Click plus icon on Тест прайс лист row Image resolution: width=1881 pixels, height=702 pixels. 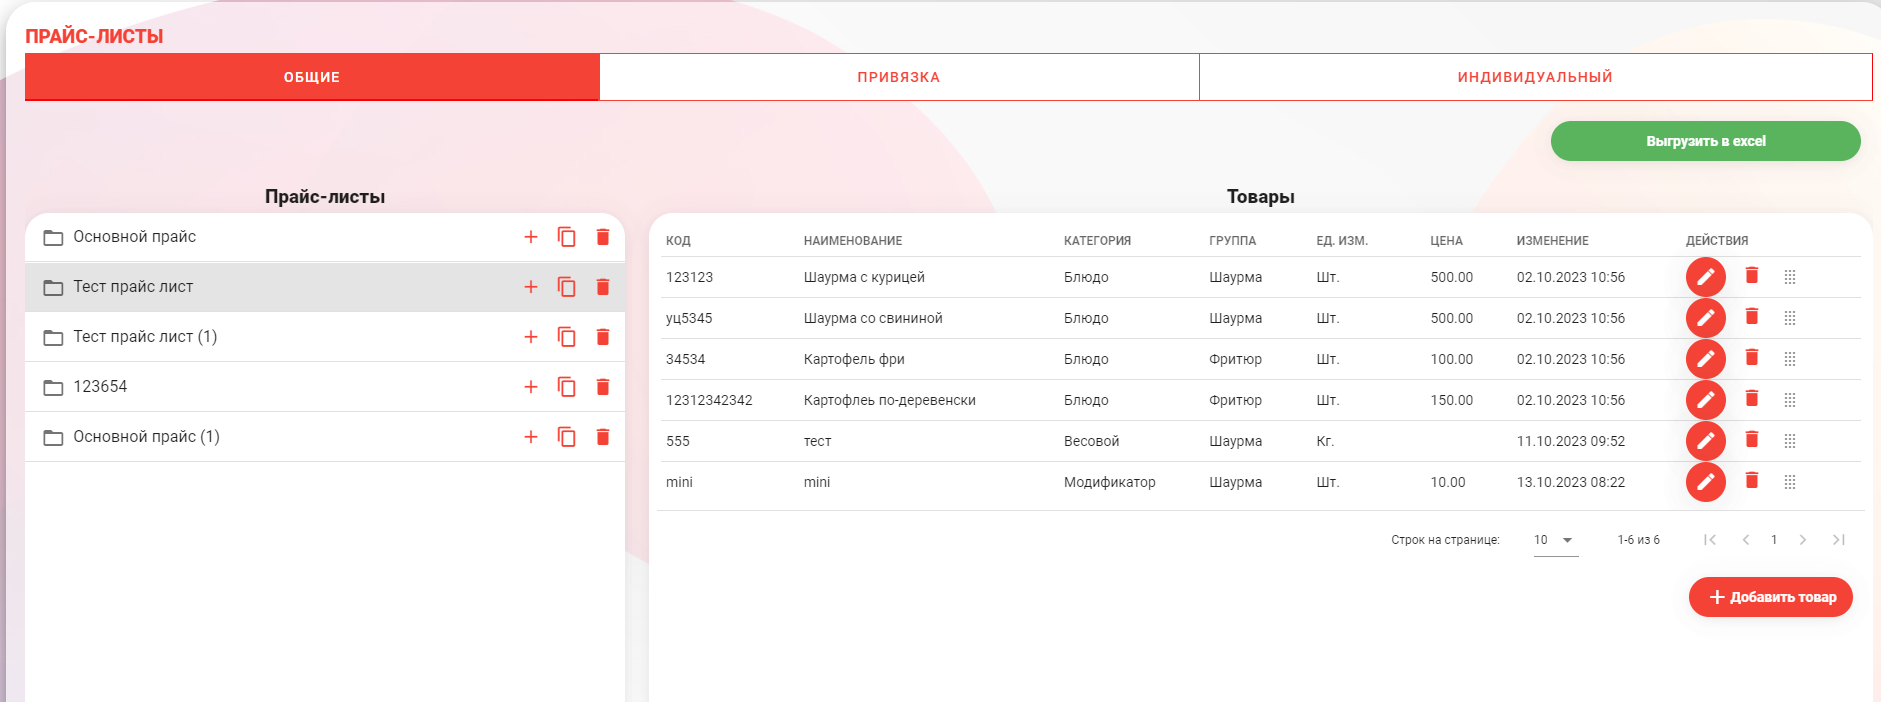click(x=531, y=287)
